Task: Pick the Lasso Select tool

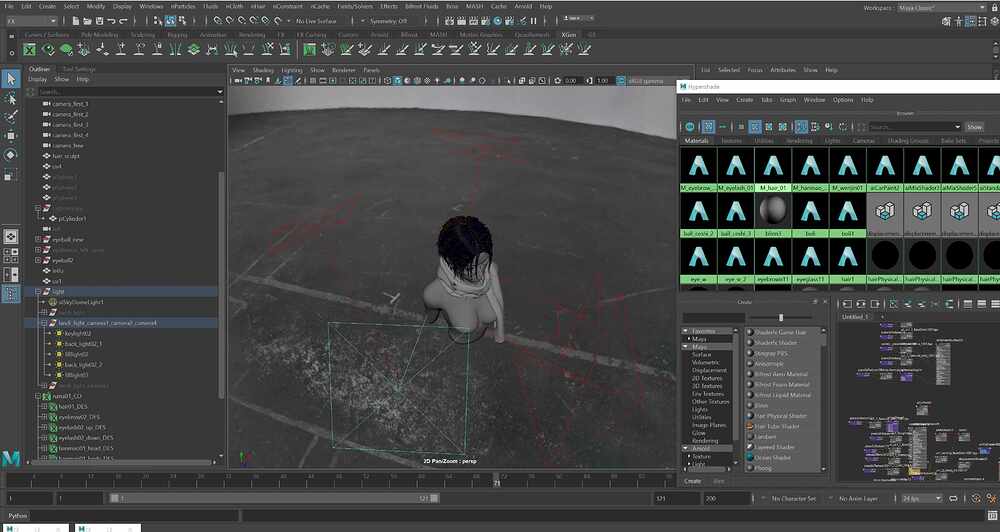Action: 11,99
